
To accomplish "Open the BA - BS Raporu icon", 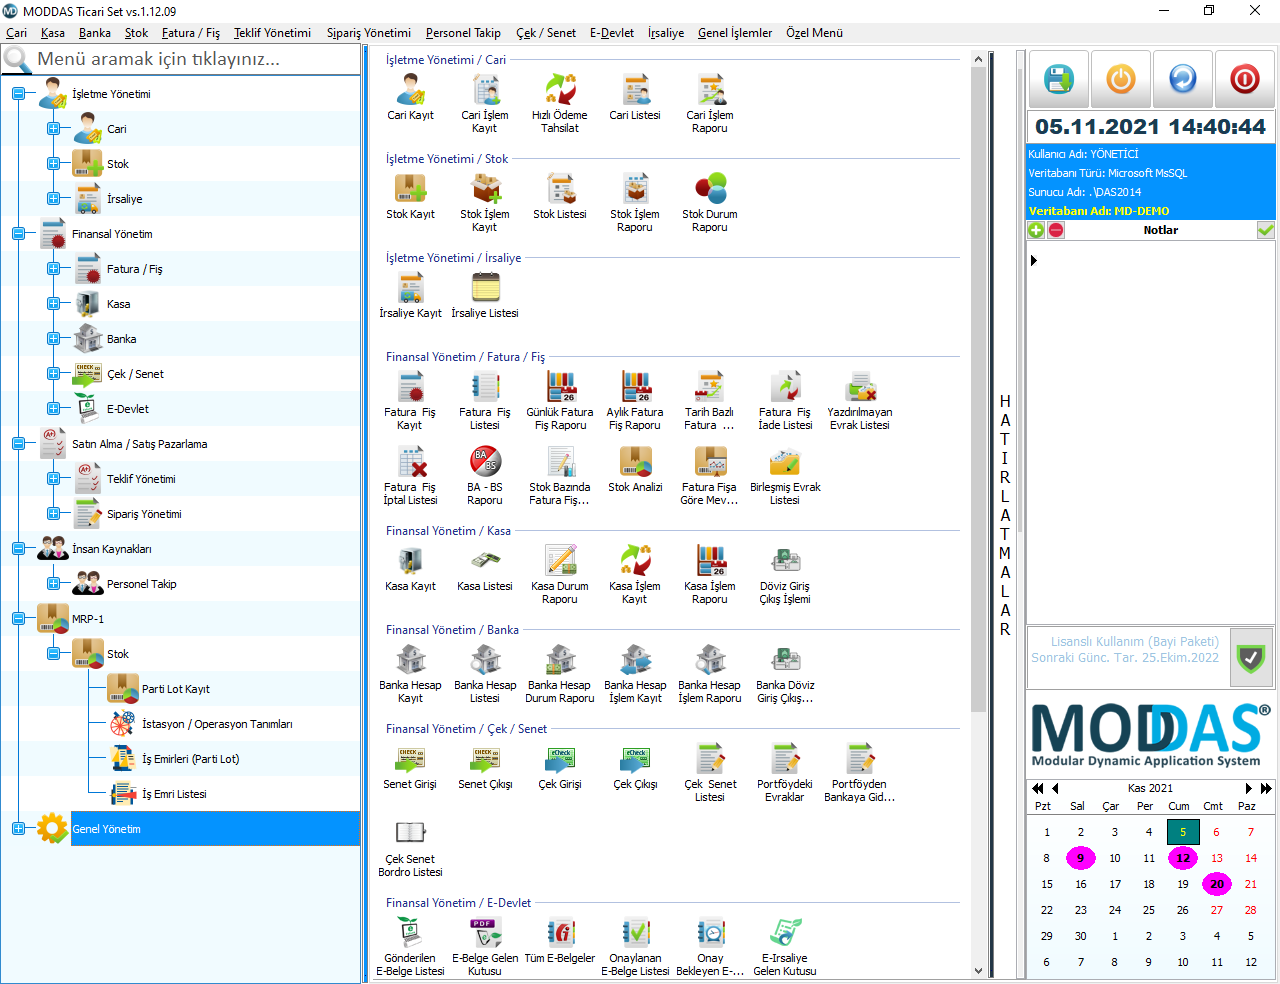I will tap(485, 475).
